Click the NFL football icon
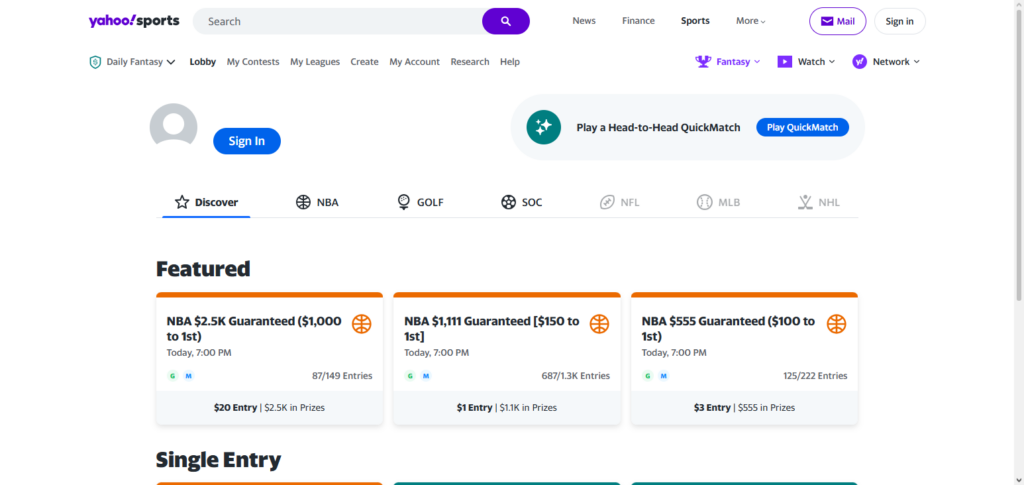1024x485 pixels. pyautogui.click(x=607, y=202)
